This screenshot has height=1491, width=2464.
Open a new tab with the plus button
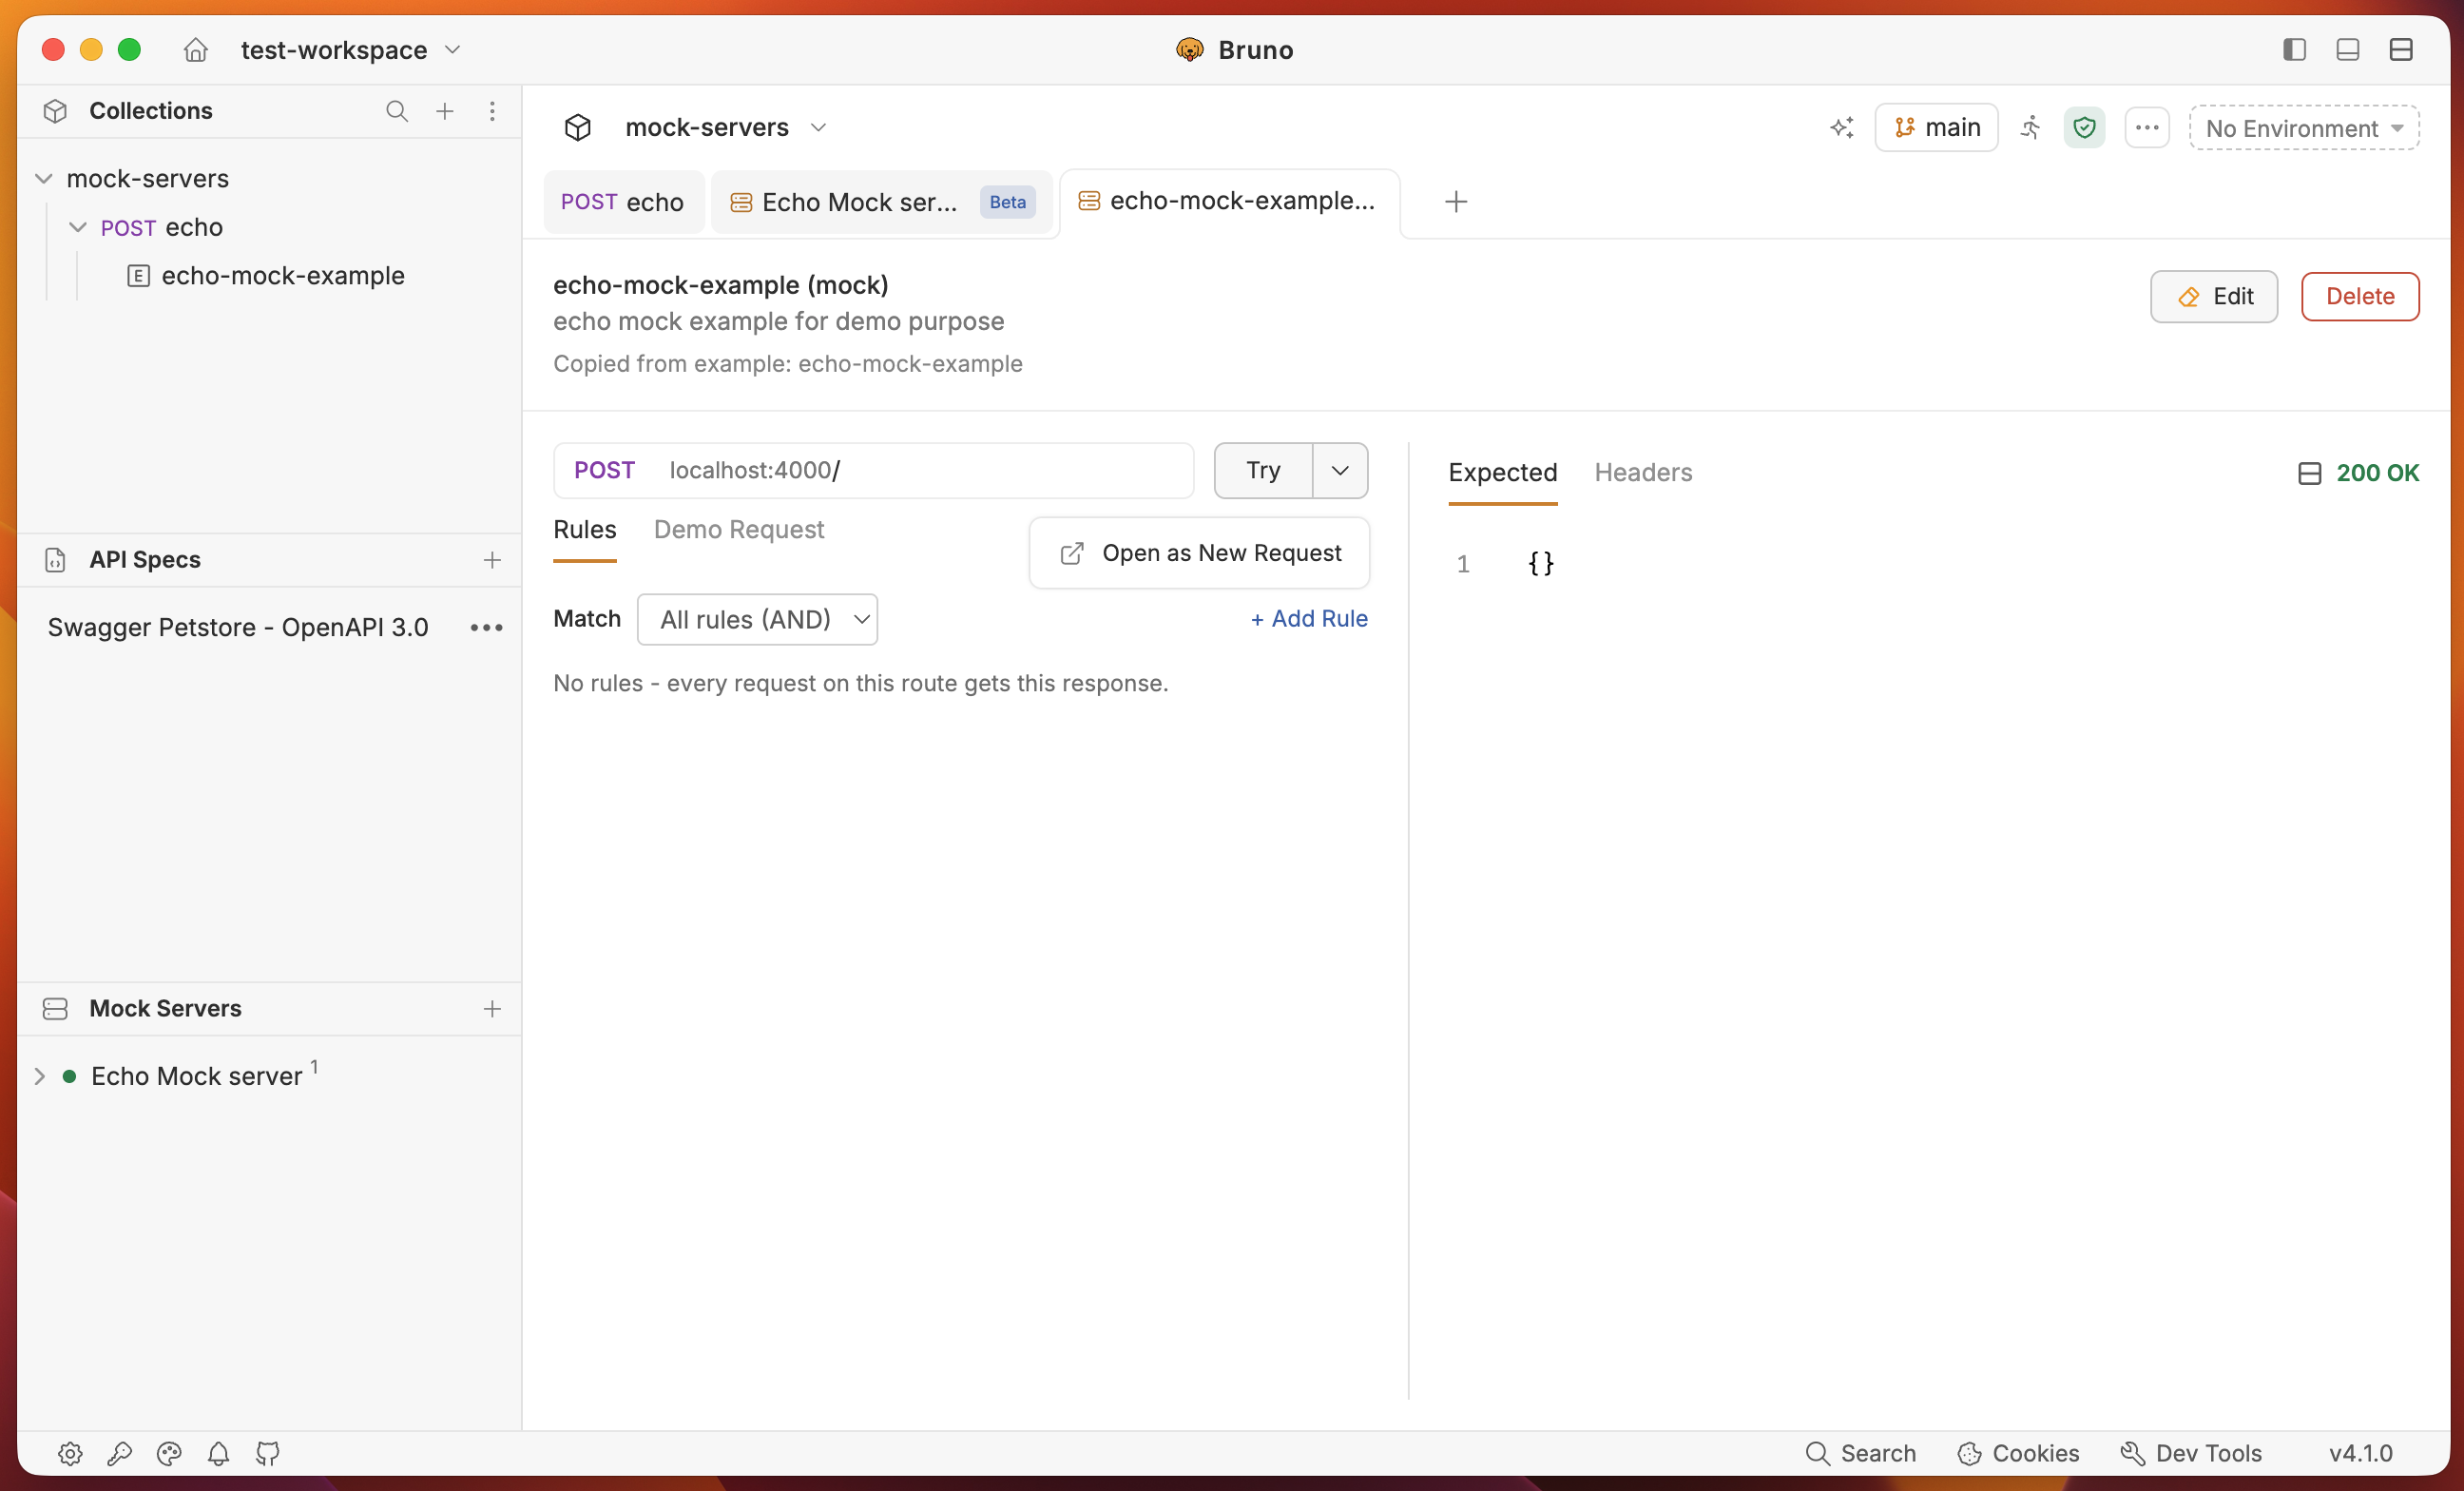coord(1456,202)
